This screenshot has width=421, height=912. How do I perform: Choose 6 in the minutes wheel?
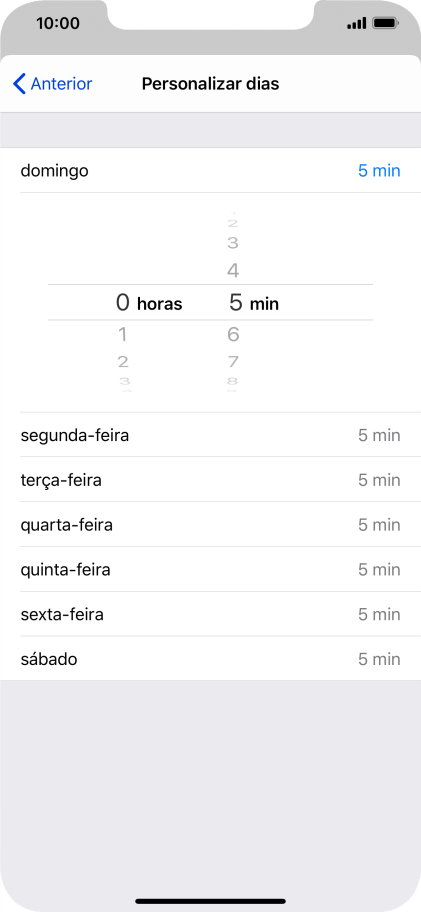[x=233, y=334]
